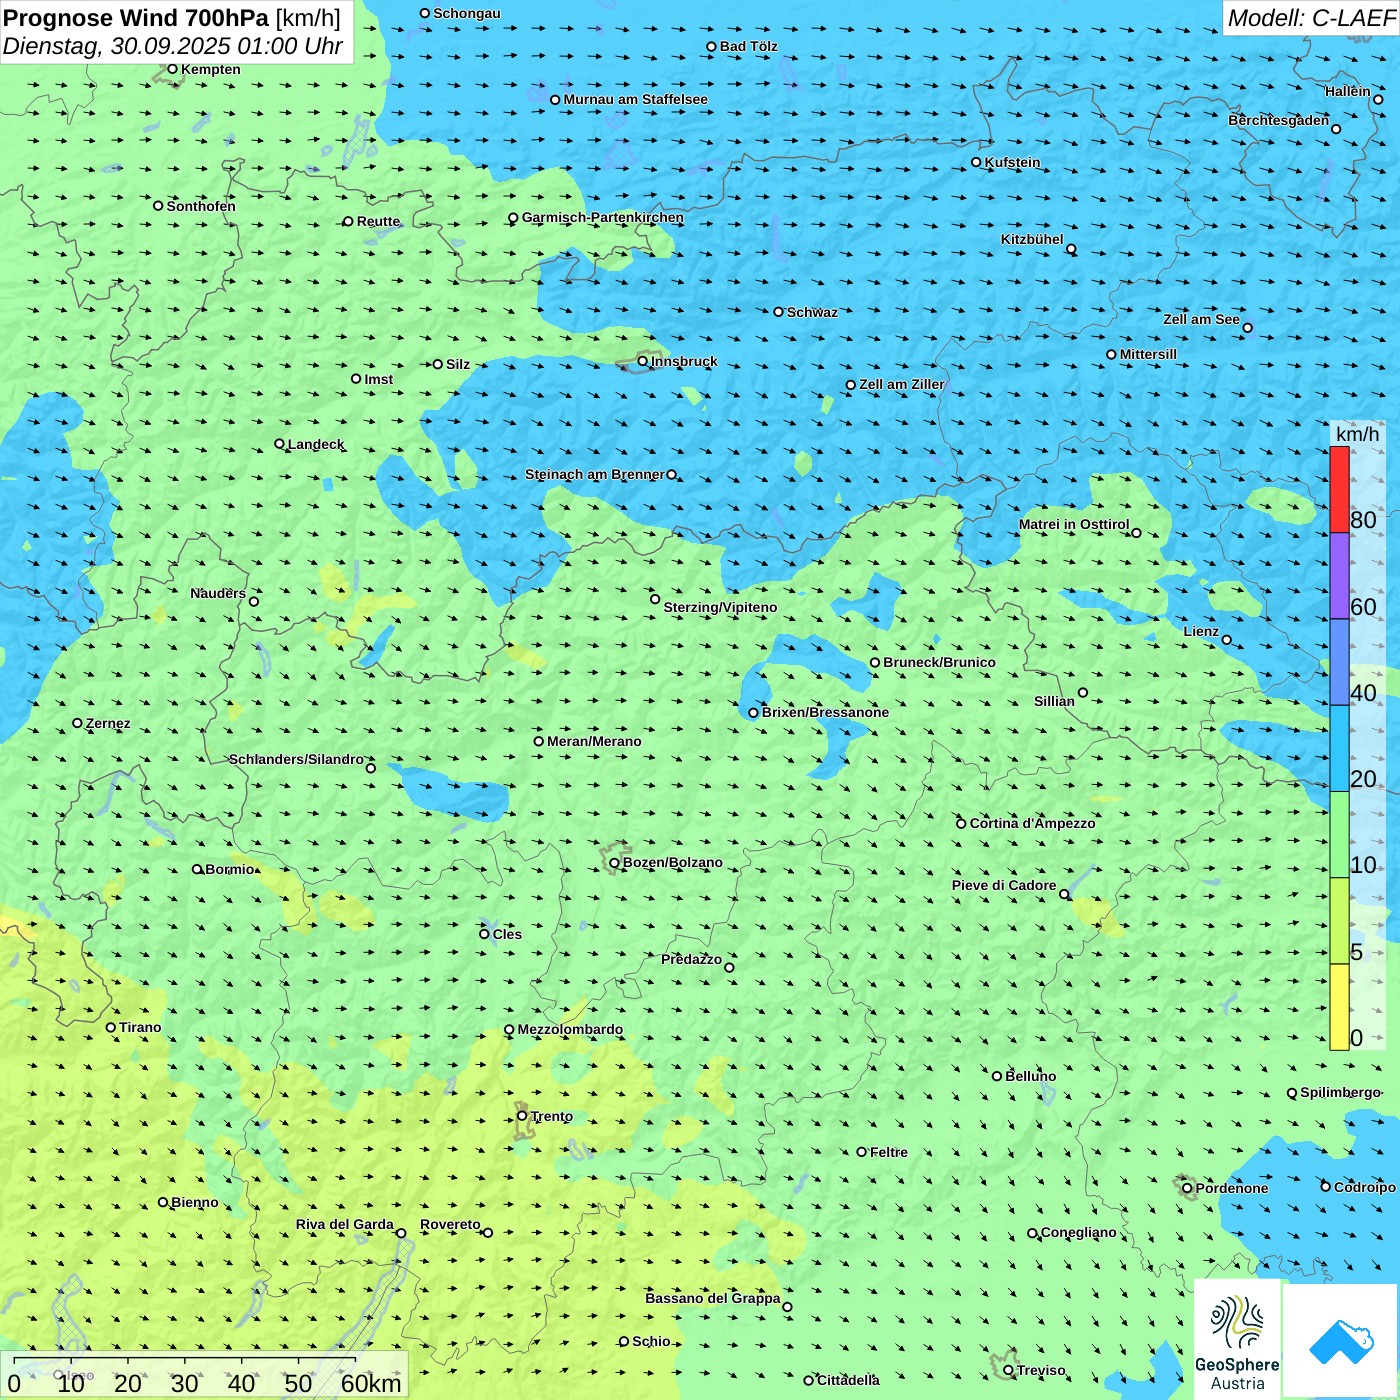Click the Meran/Merano label

pyautogui.click(x=594, y=741)
